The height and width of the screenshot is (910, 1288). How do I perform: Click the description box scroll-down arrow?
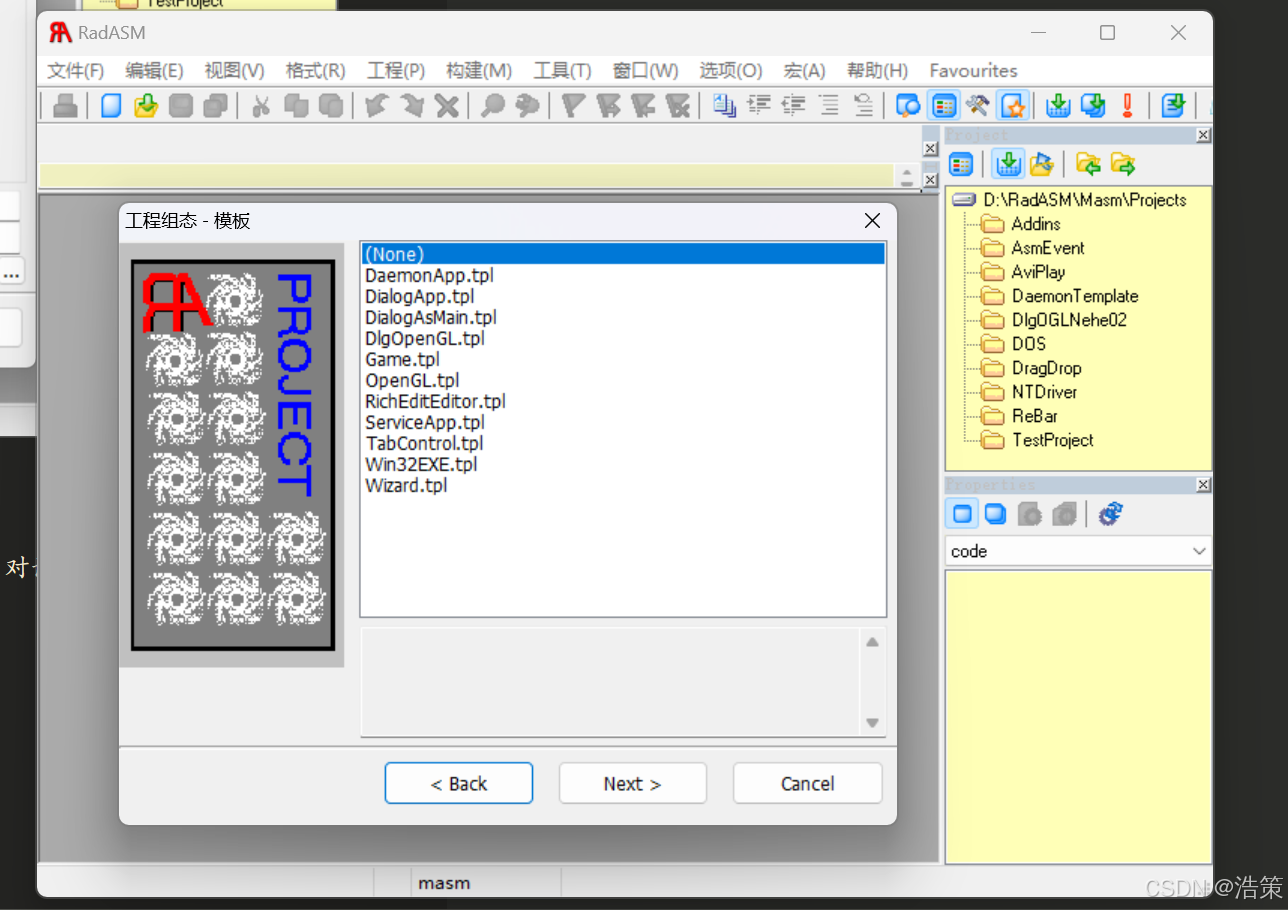(872, 723)
